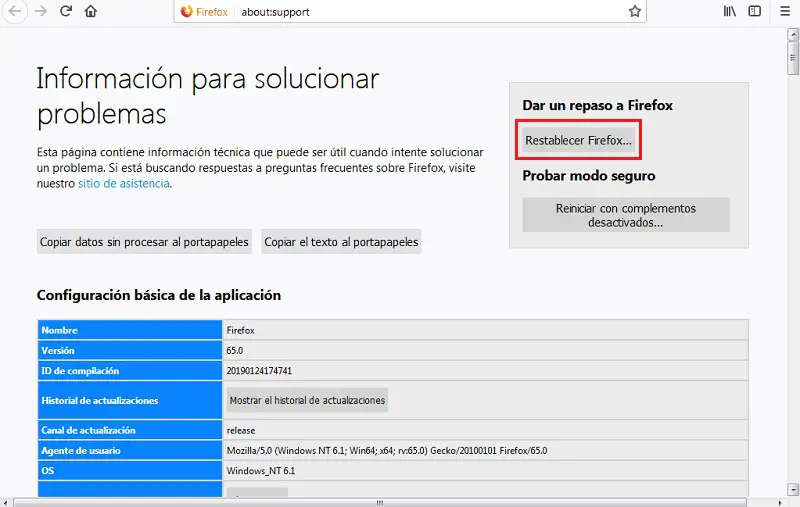
Task: Open the hamburger application menu
Action: pos(785,11)
